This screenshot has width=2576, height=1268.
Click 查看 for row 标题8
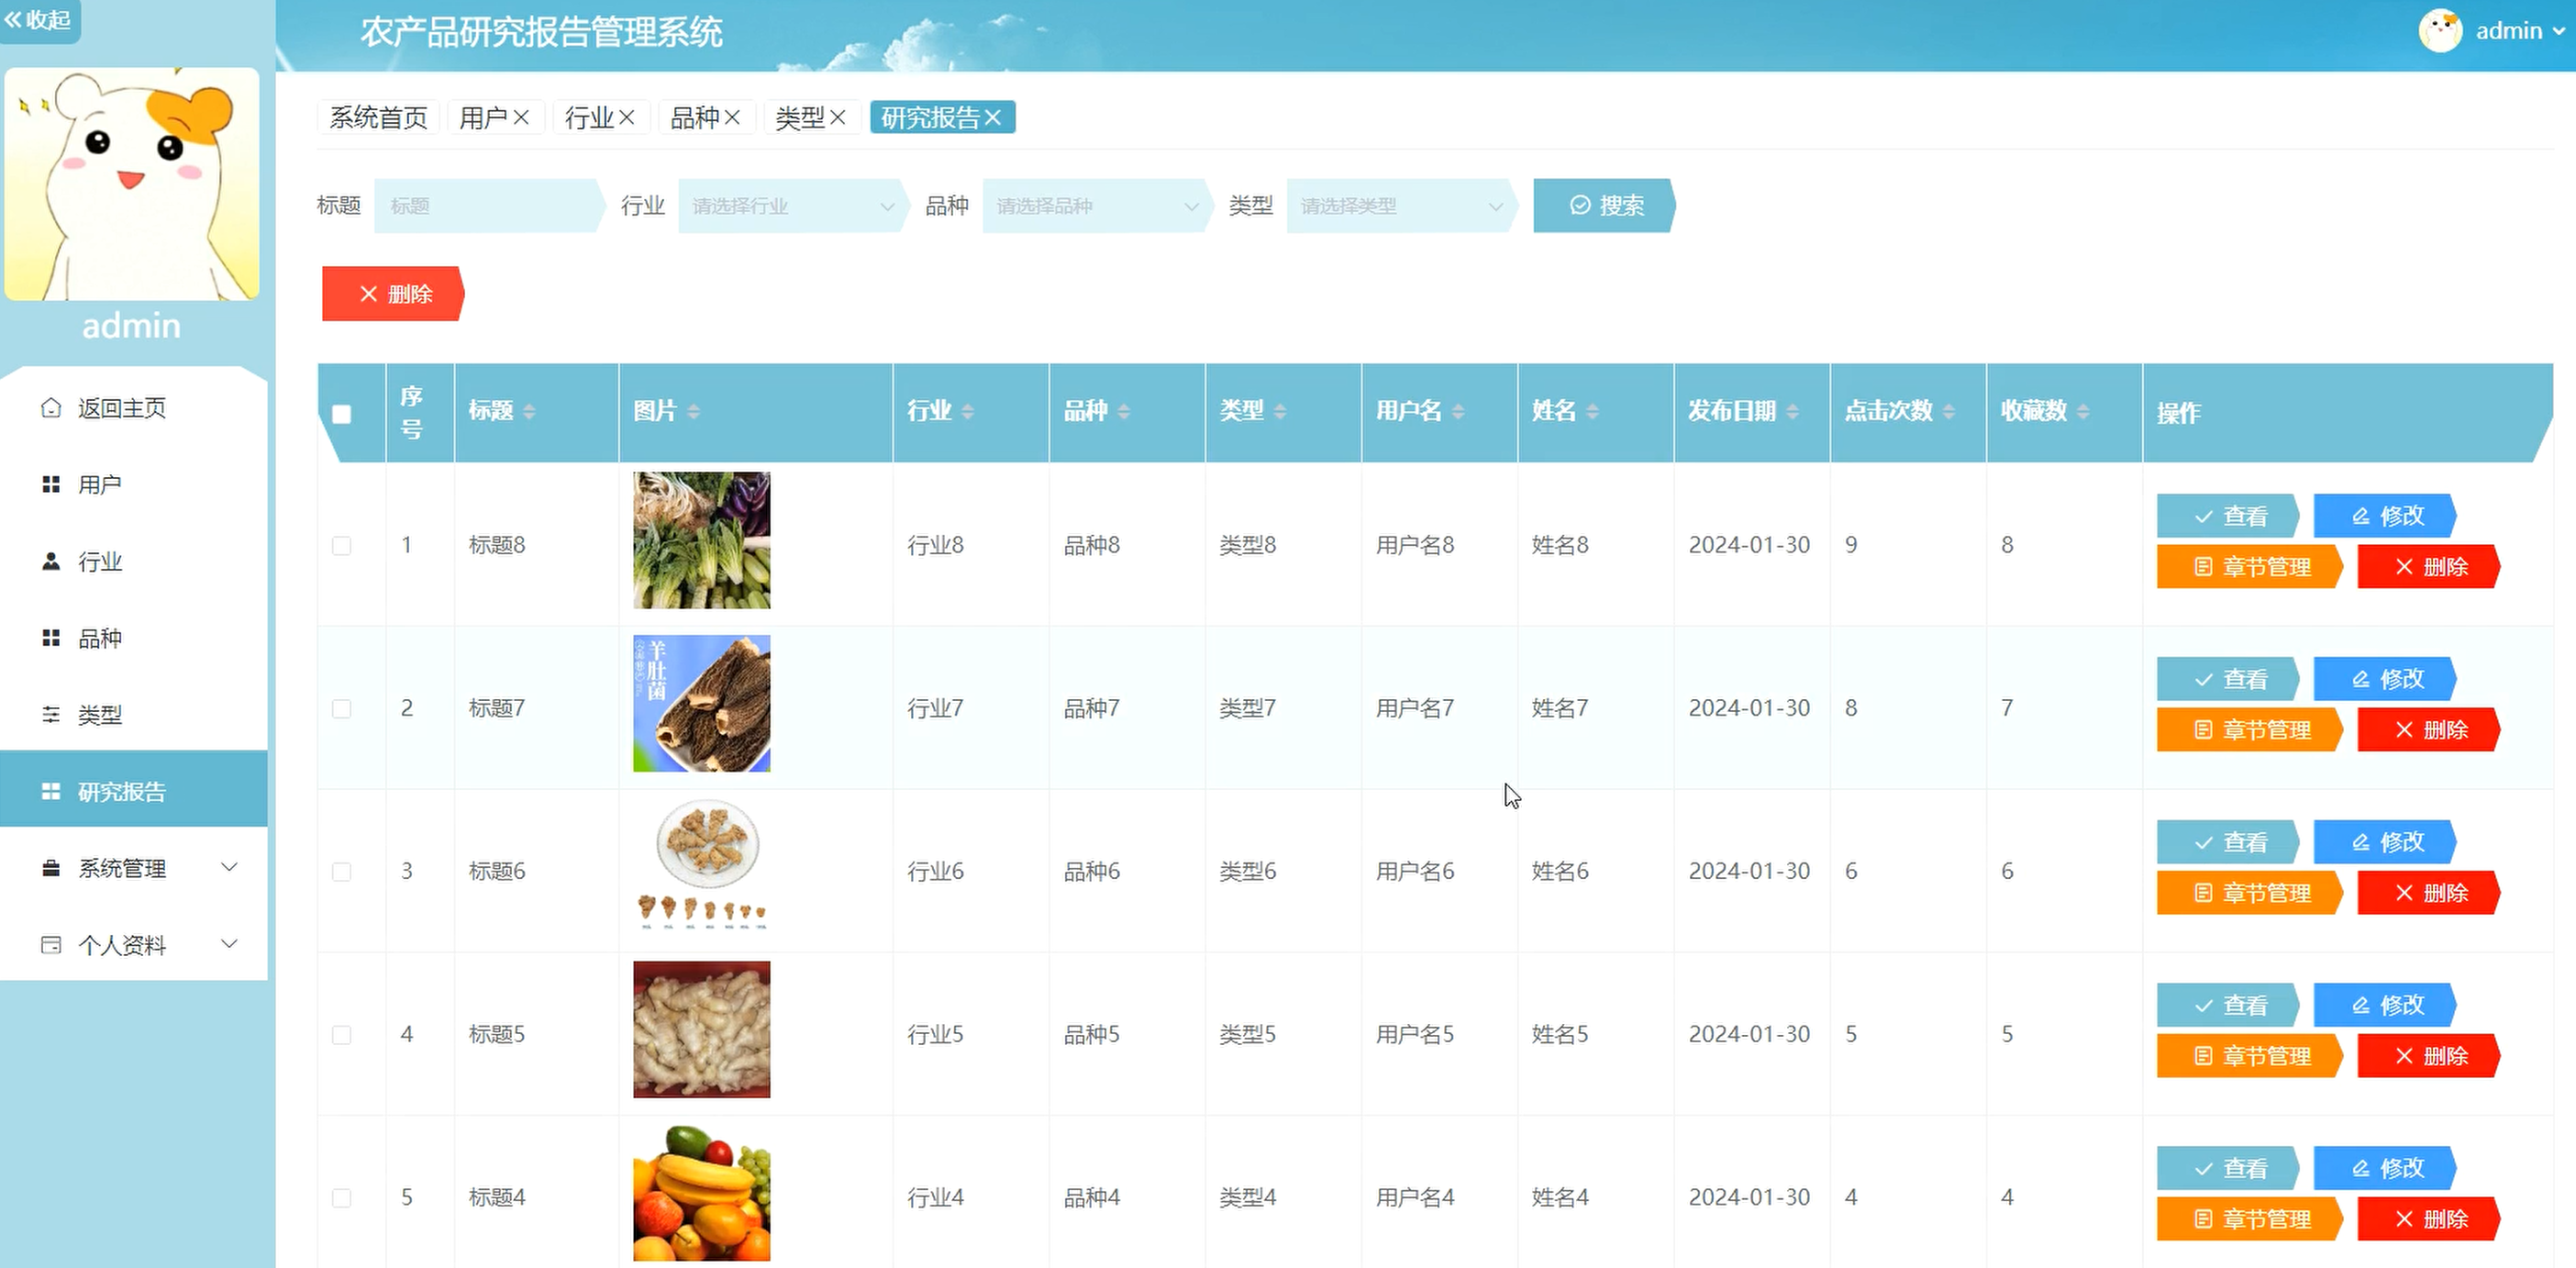[2228, 516]
